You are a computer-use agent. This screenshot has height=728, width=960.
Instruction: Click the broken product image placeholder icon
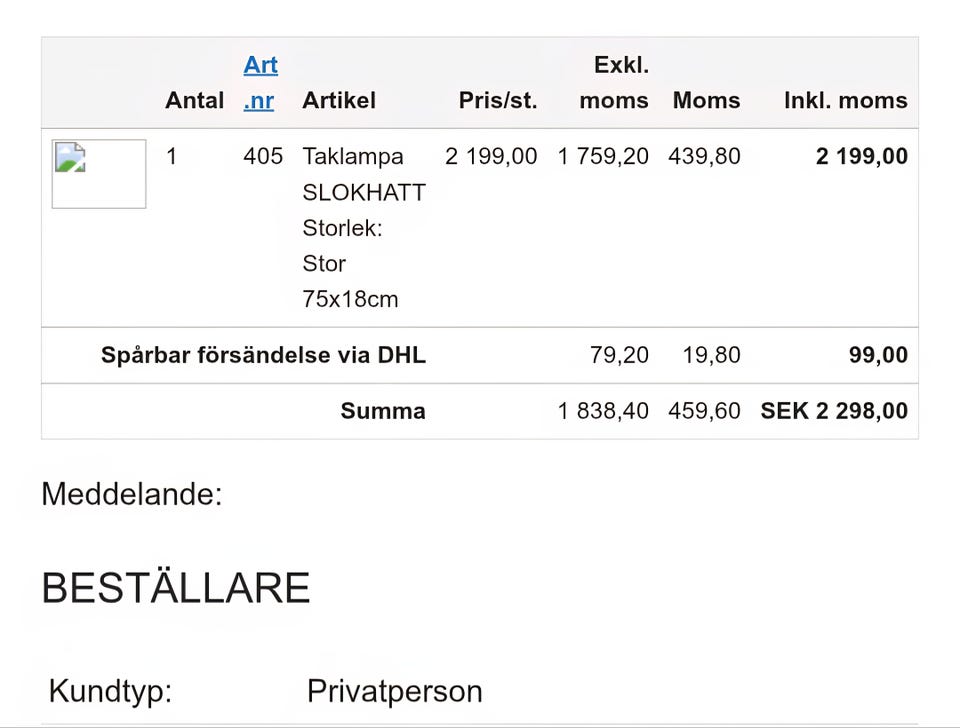pos(70,158)
